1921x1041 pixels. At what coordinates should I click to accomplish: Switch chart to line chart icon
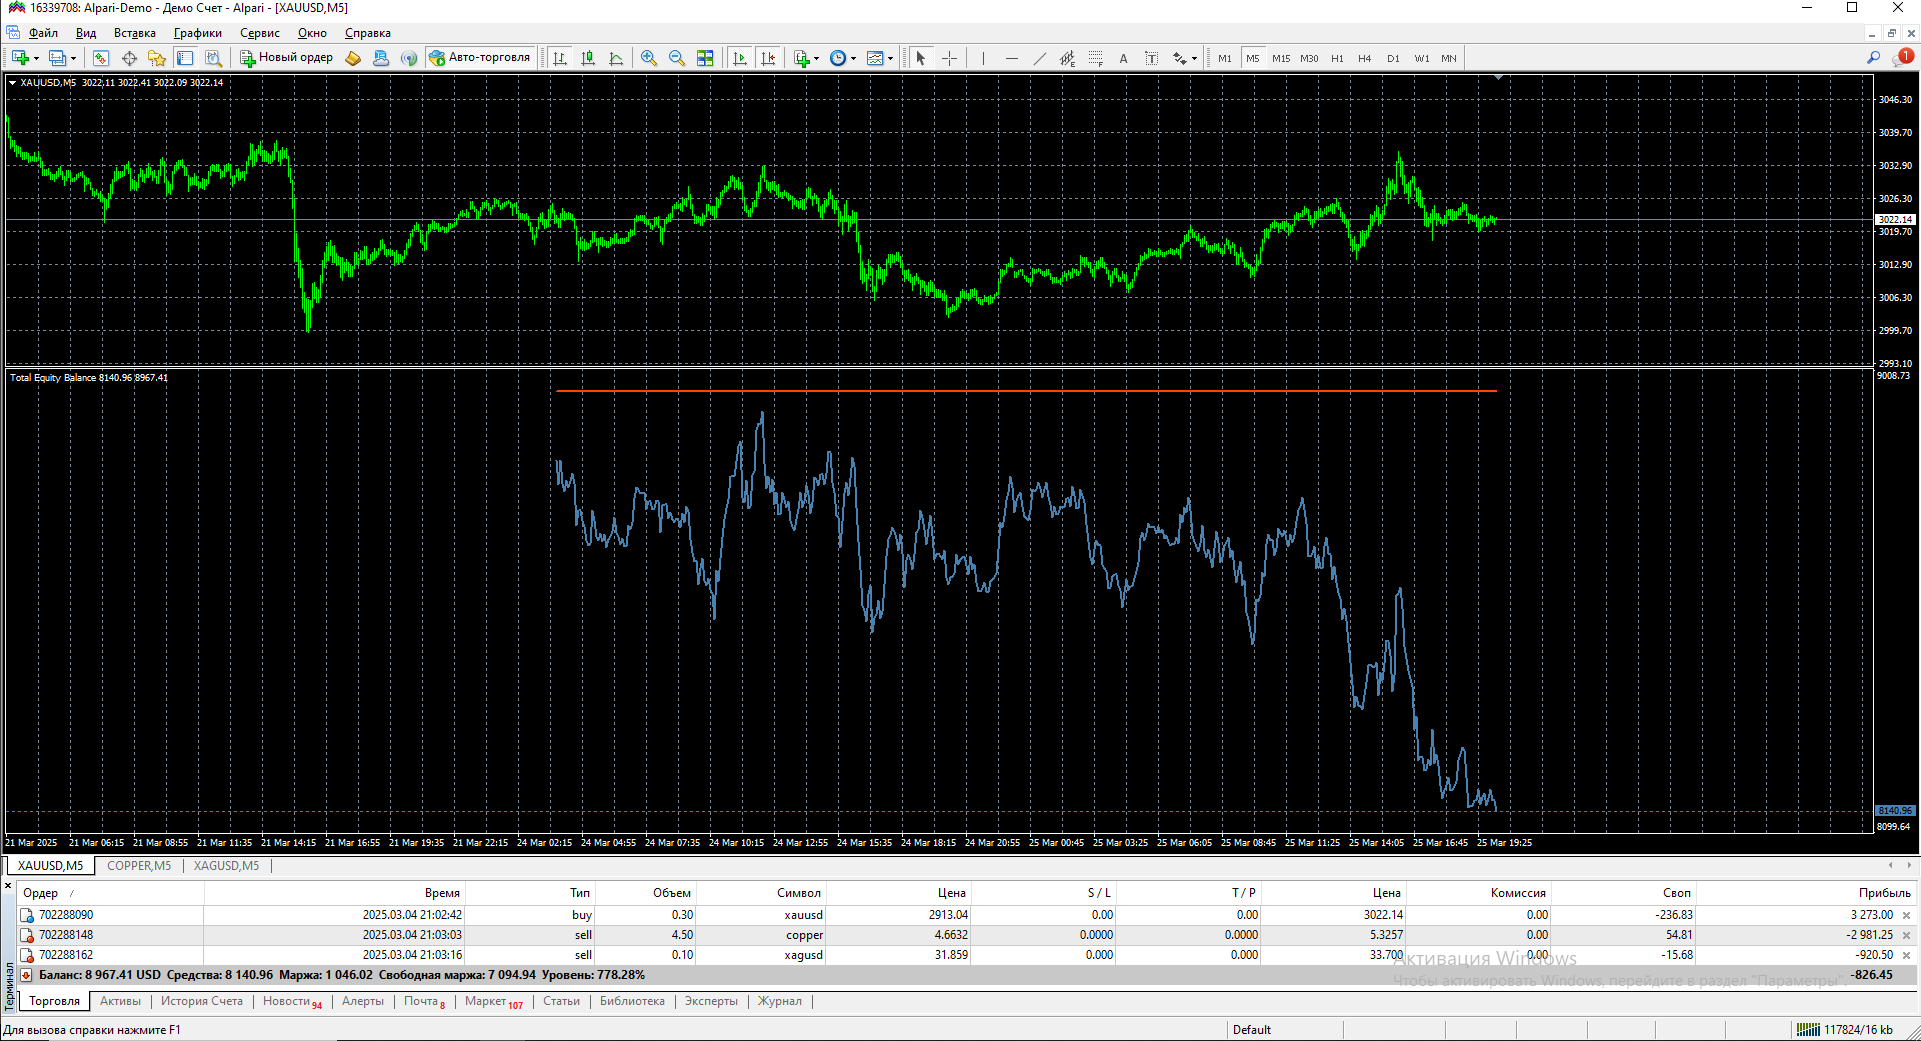click(x=616, y=58)
